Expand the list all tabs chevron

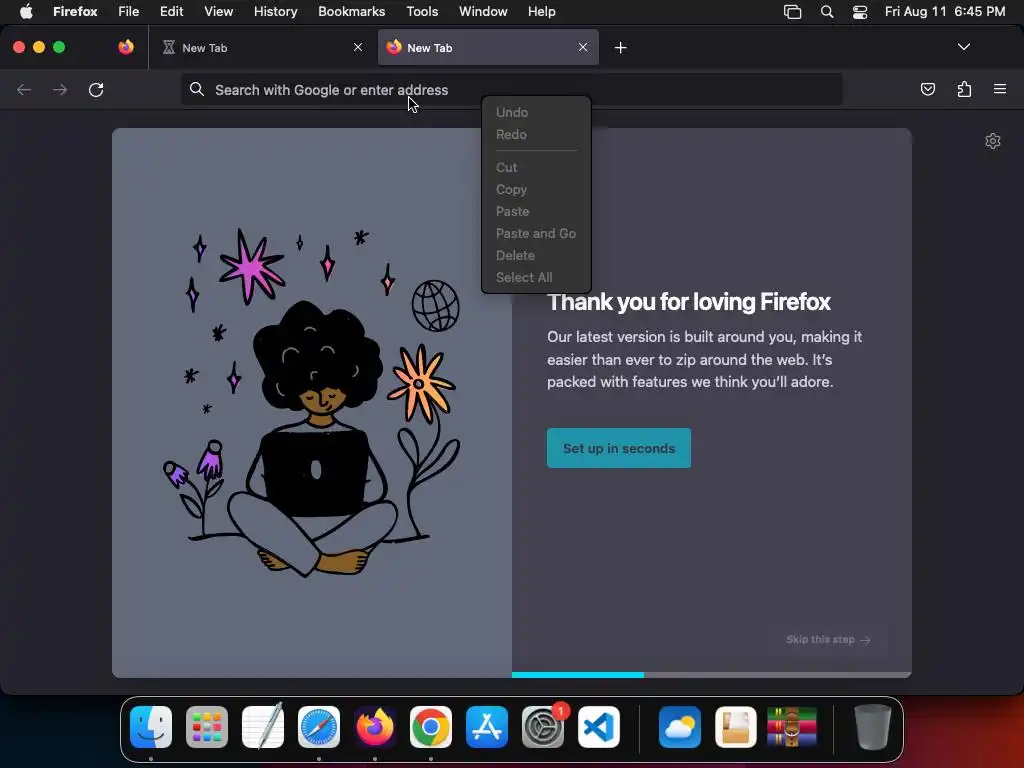(x=963, y=47)
